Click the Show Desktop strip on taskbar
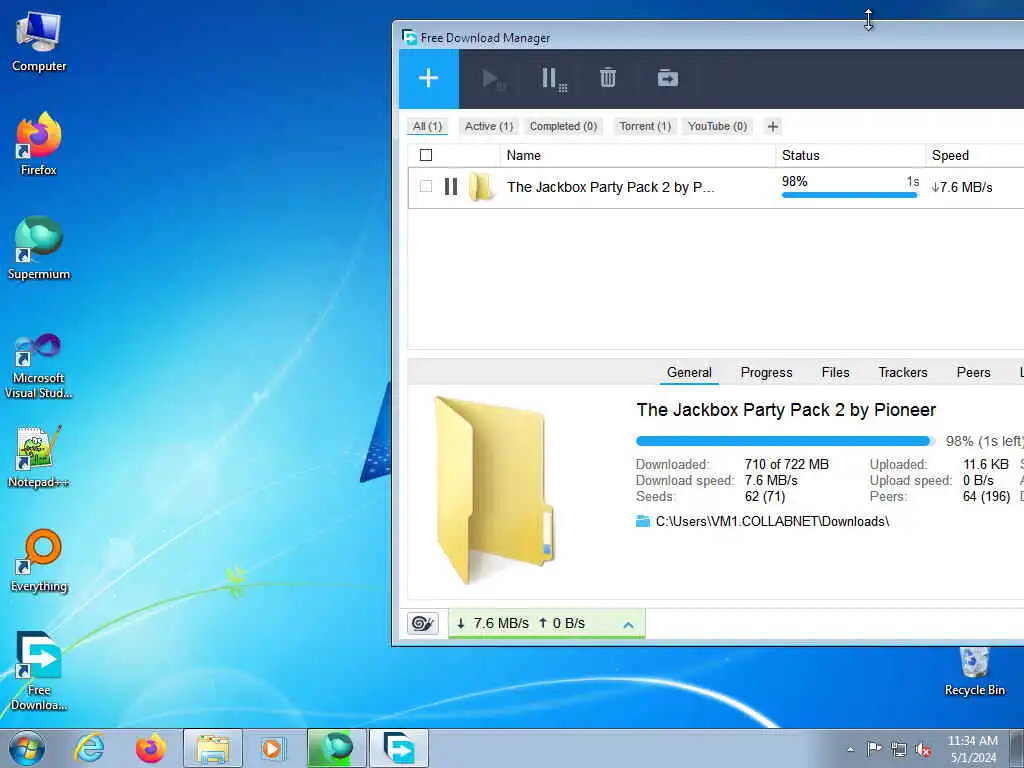This screenshot has height=768, width=1024. 1017,748
